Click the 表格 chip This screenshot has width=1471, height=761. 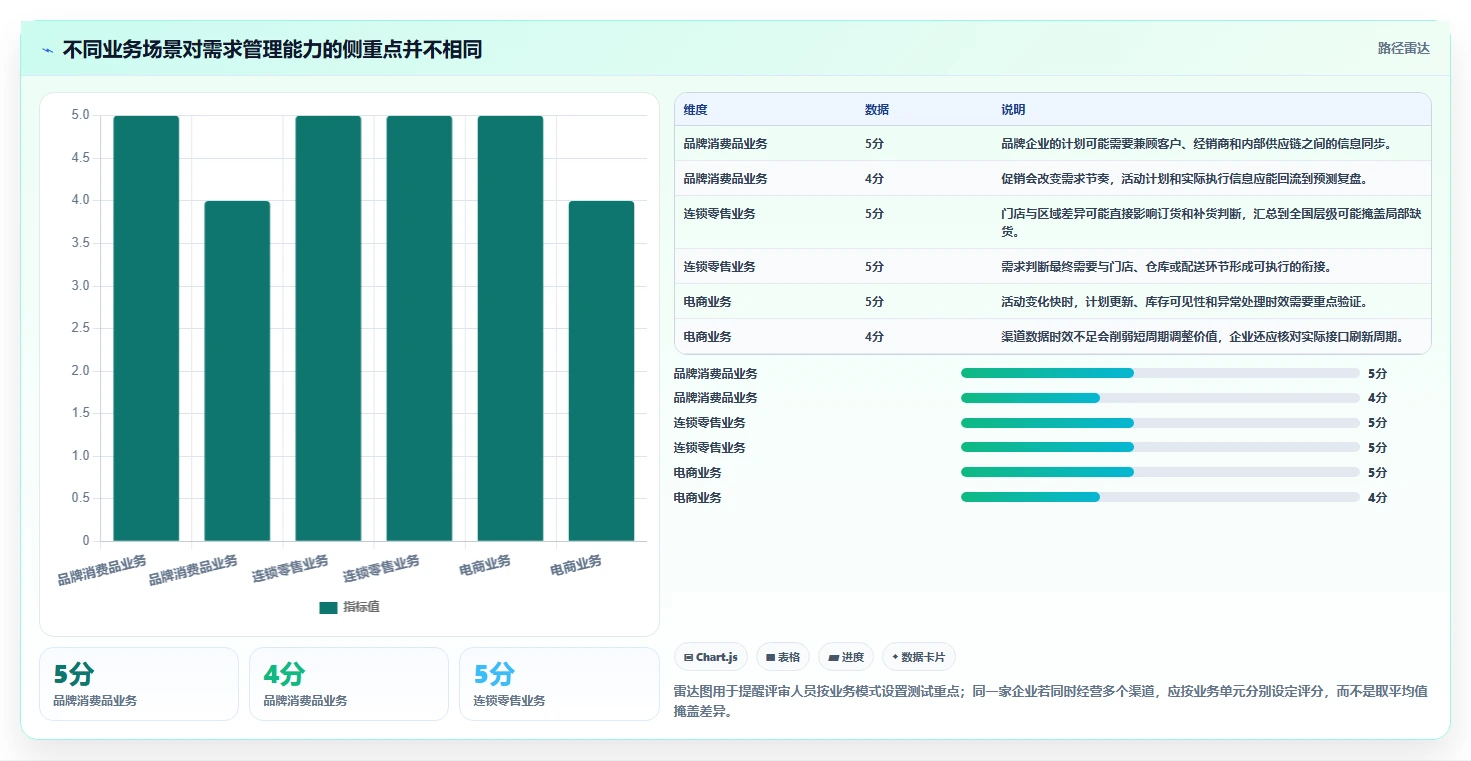coord(782,657)
